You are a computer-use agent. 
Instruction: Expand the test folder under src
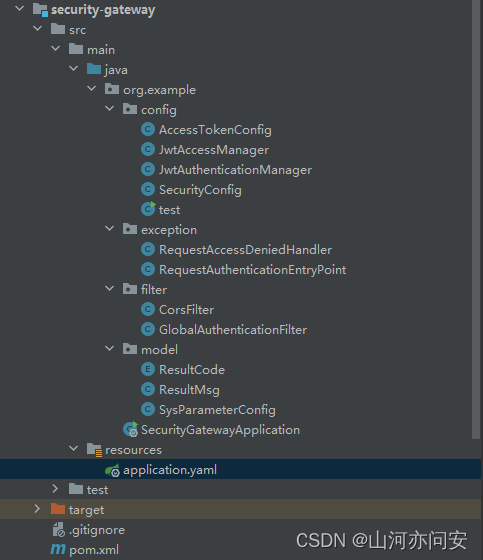[55, 489]
